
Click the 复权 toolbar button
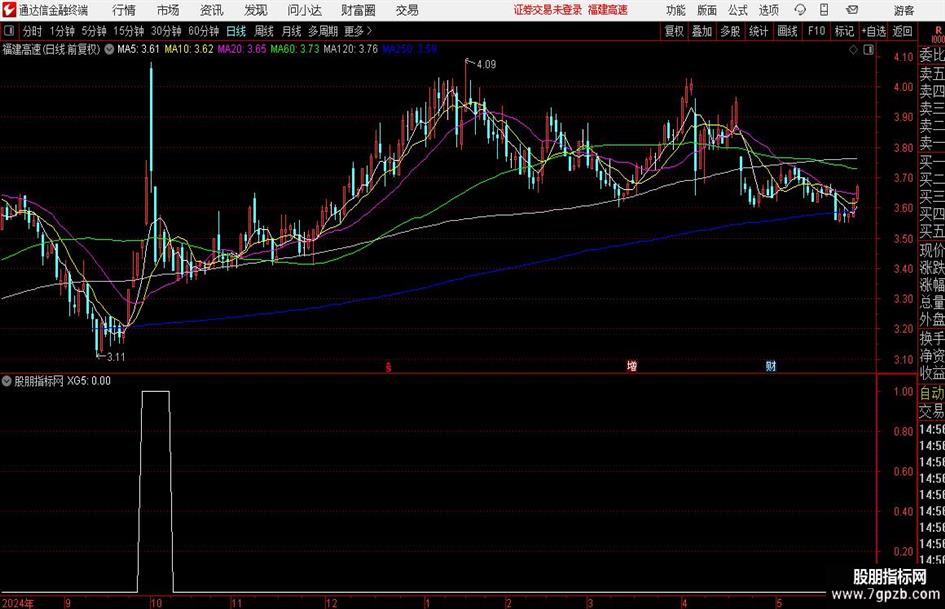[674, 31]
